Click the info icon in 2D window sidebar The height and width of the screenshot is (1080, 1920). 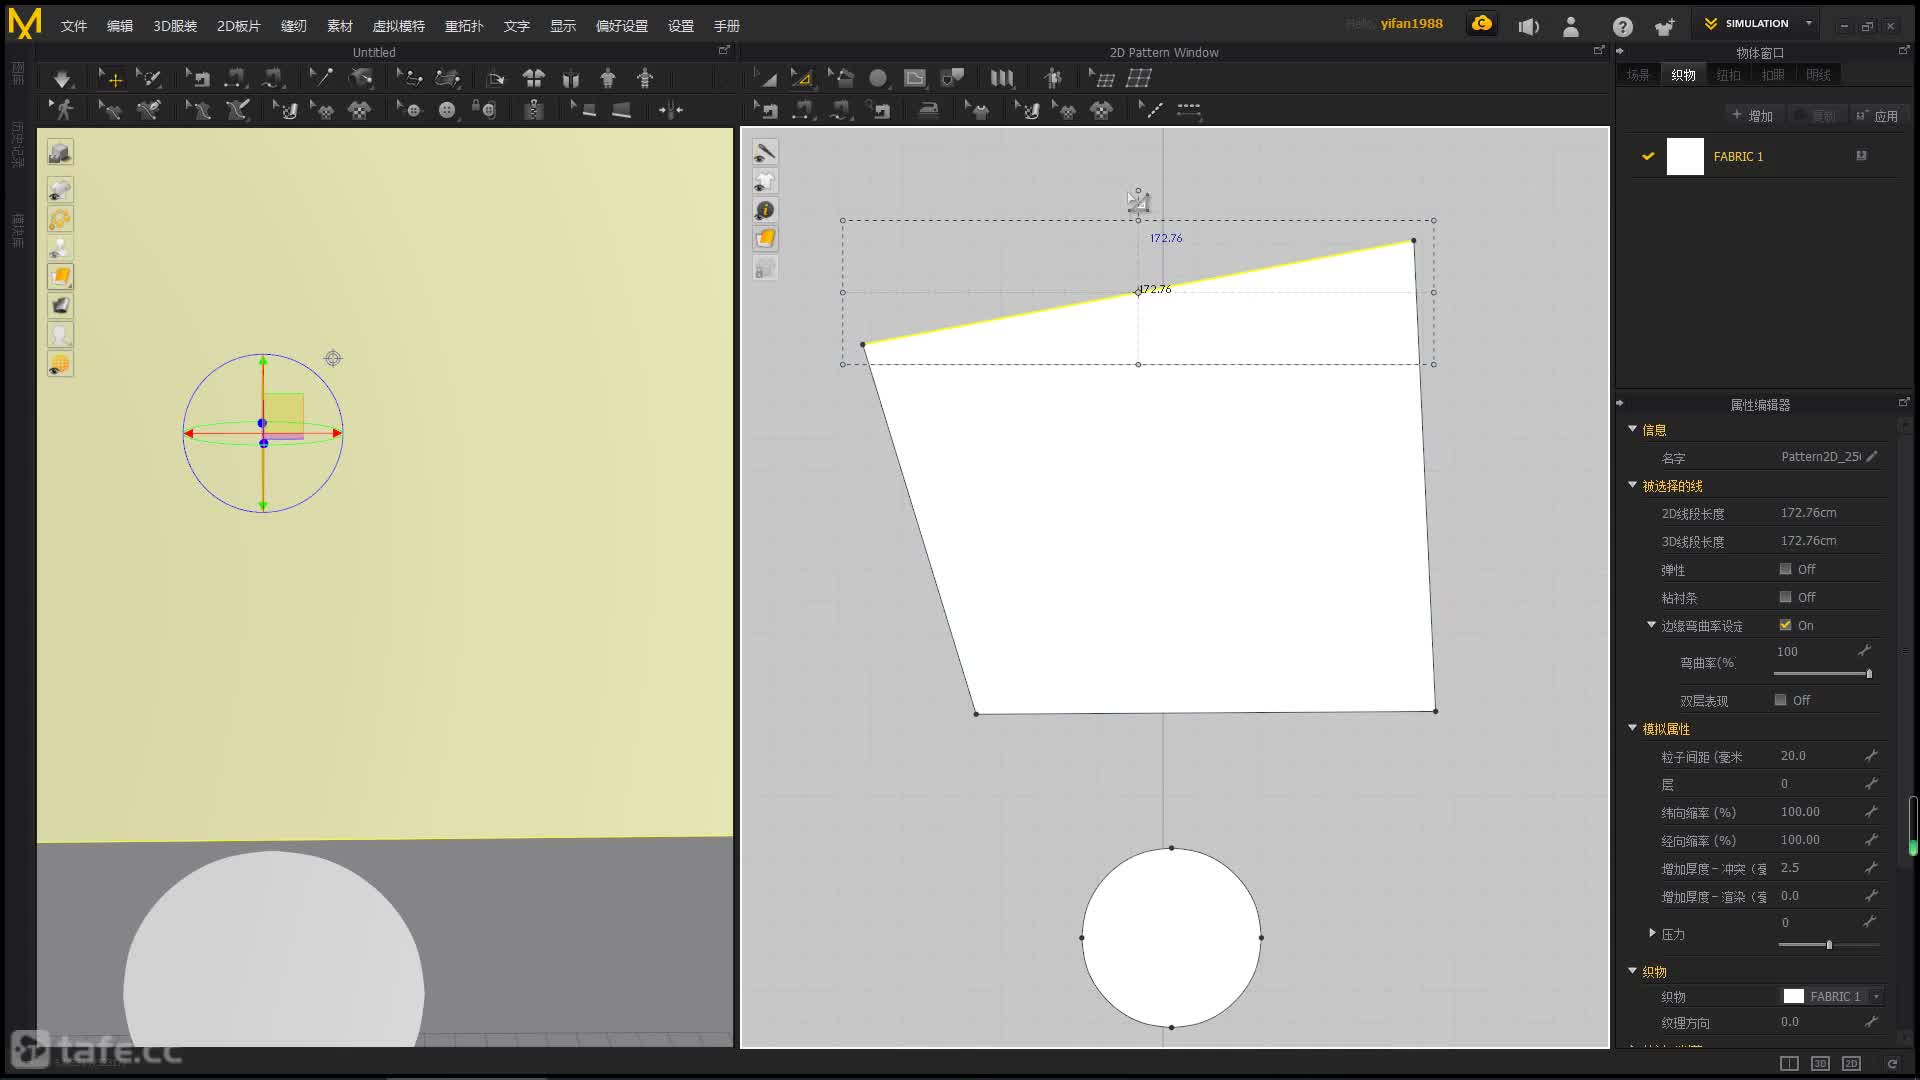(765, 210)
